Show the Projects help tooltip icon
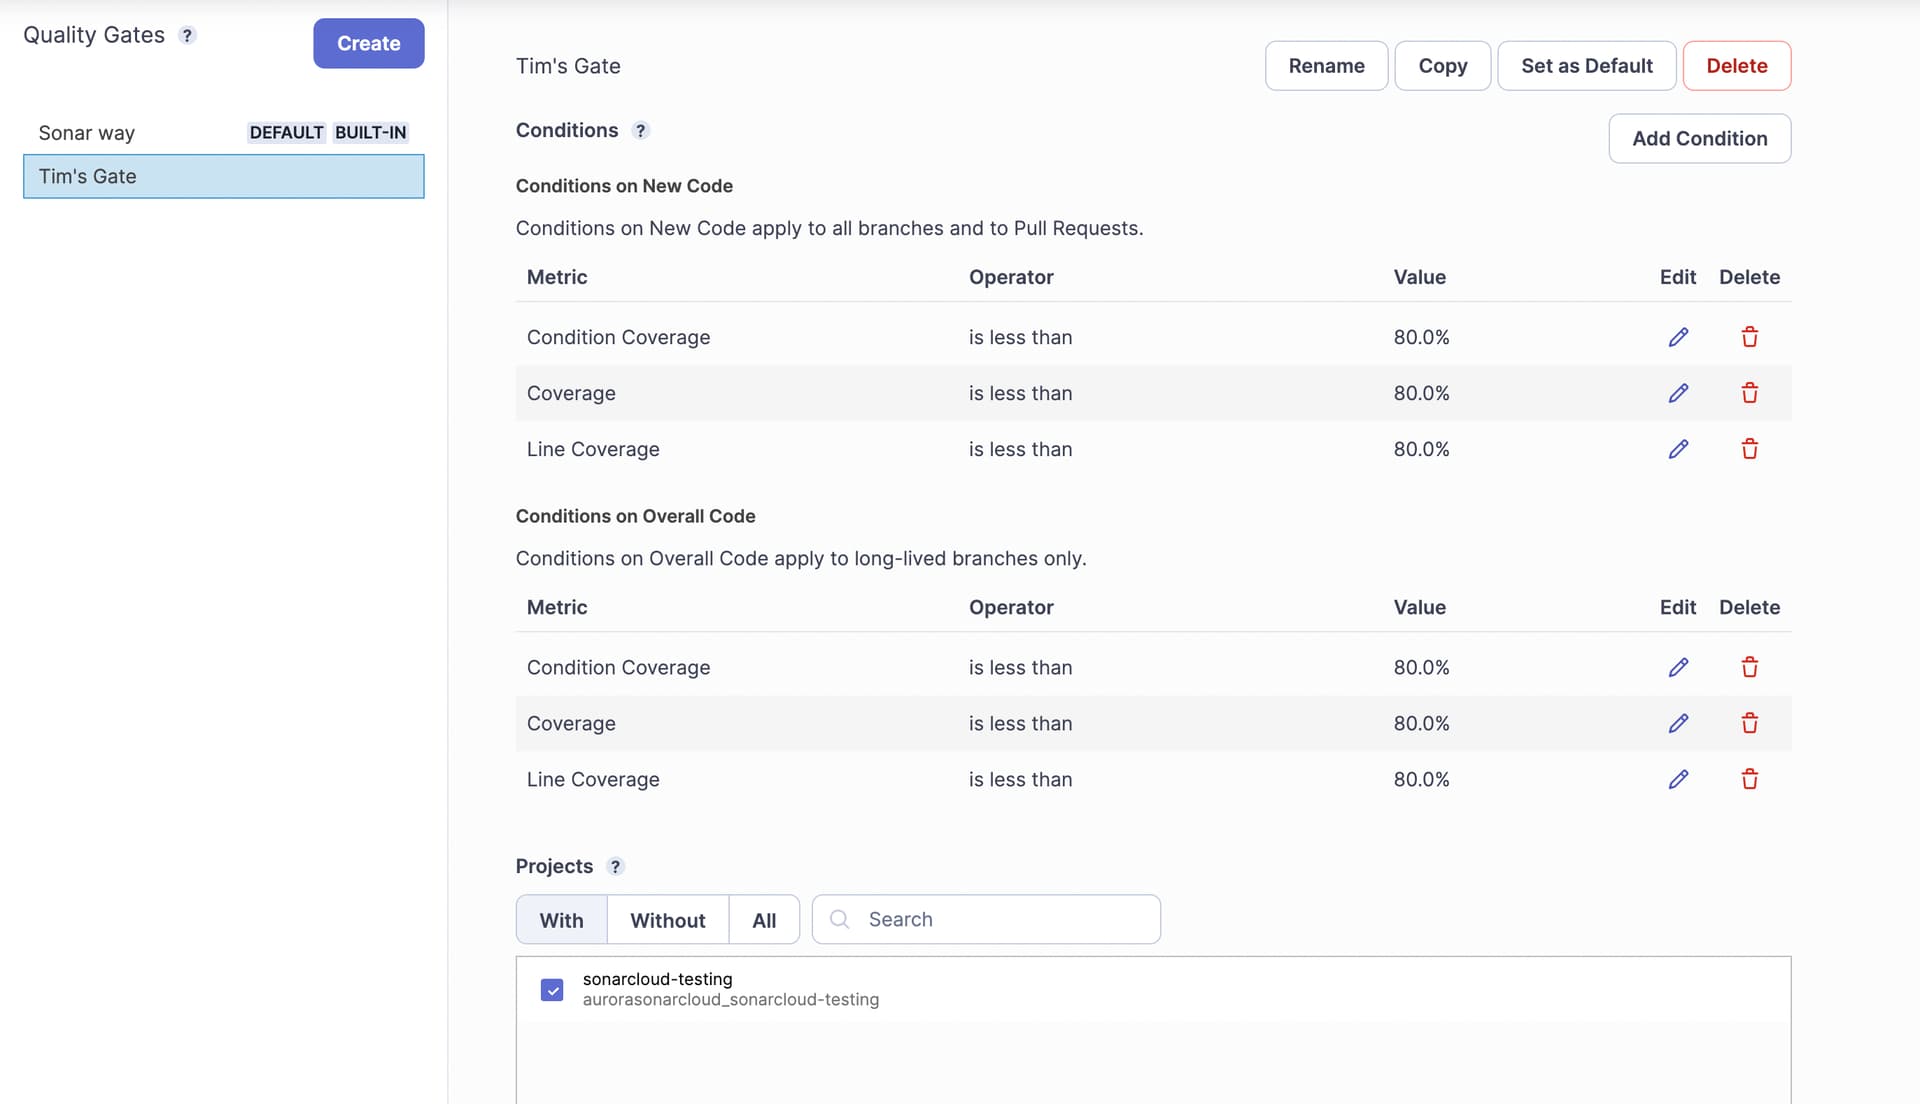 pos(615,867)
